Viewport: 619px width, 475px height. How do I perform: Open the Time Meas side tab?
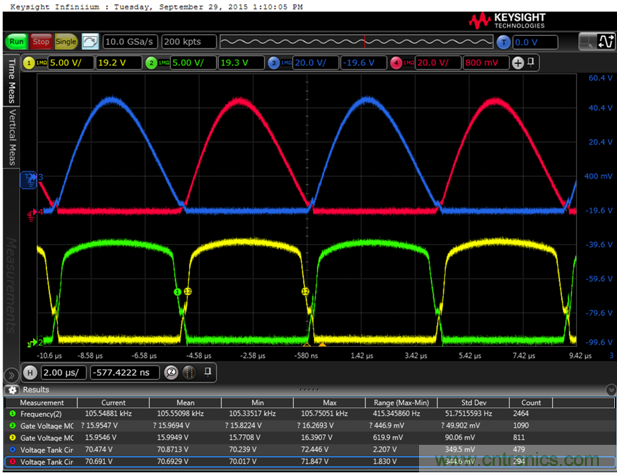[x=12, y=81]
